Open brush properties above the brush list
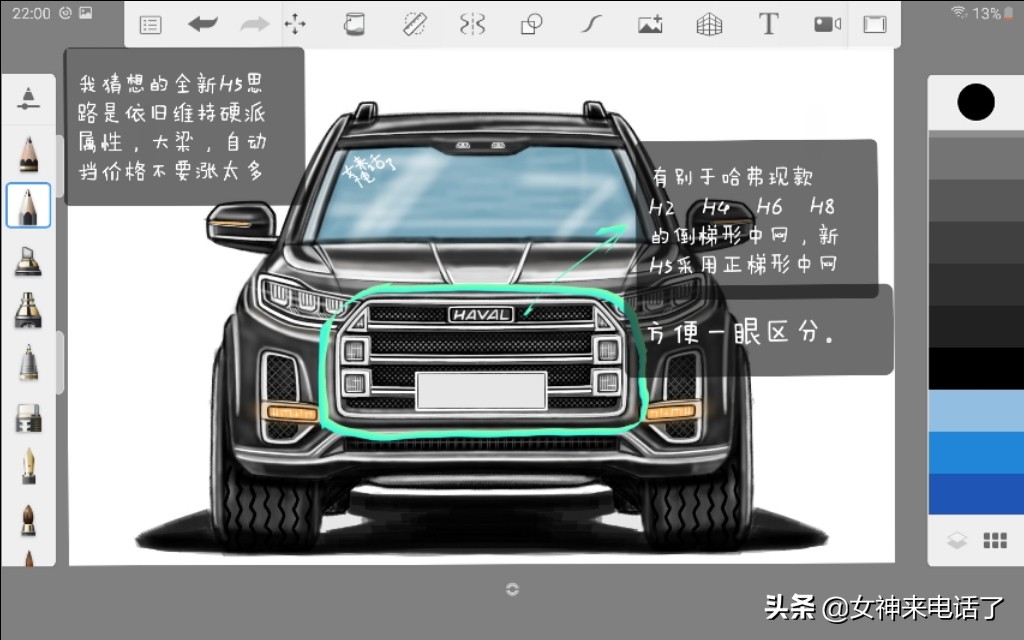Image resolution: width=1024 pixels, height=640 pixels. click(28, 97)
